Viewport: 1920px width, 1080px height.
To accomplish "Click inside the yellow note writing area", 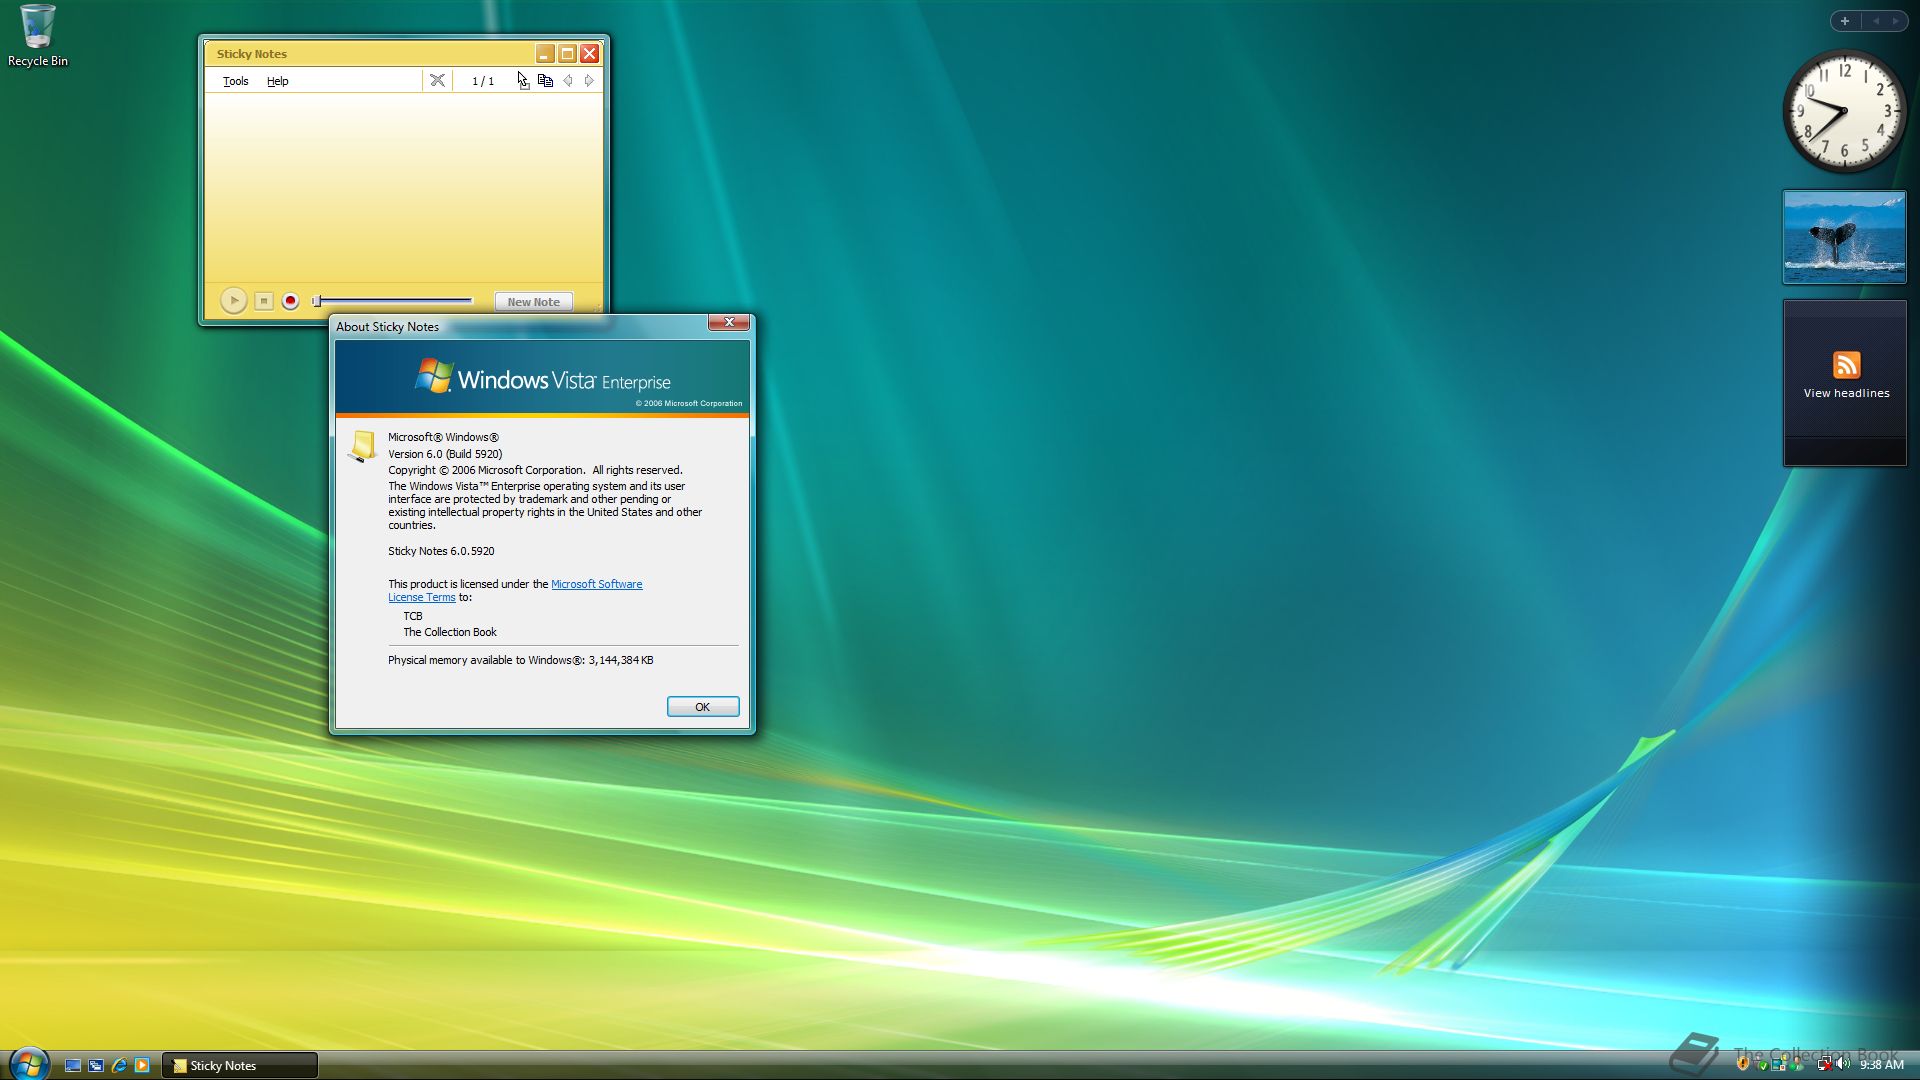I will [403, 188].
